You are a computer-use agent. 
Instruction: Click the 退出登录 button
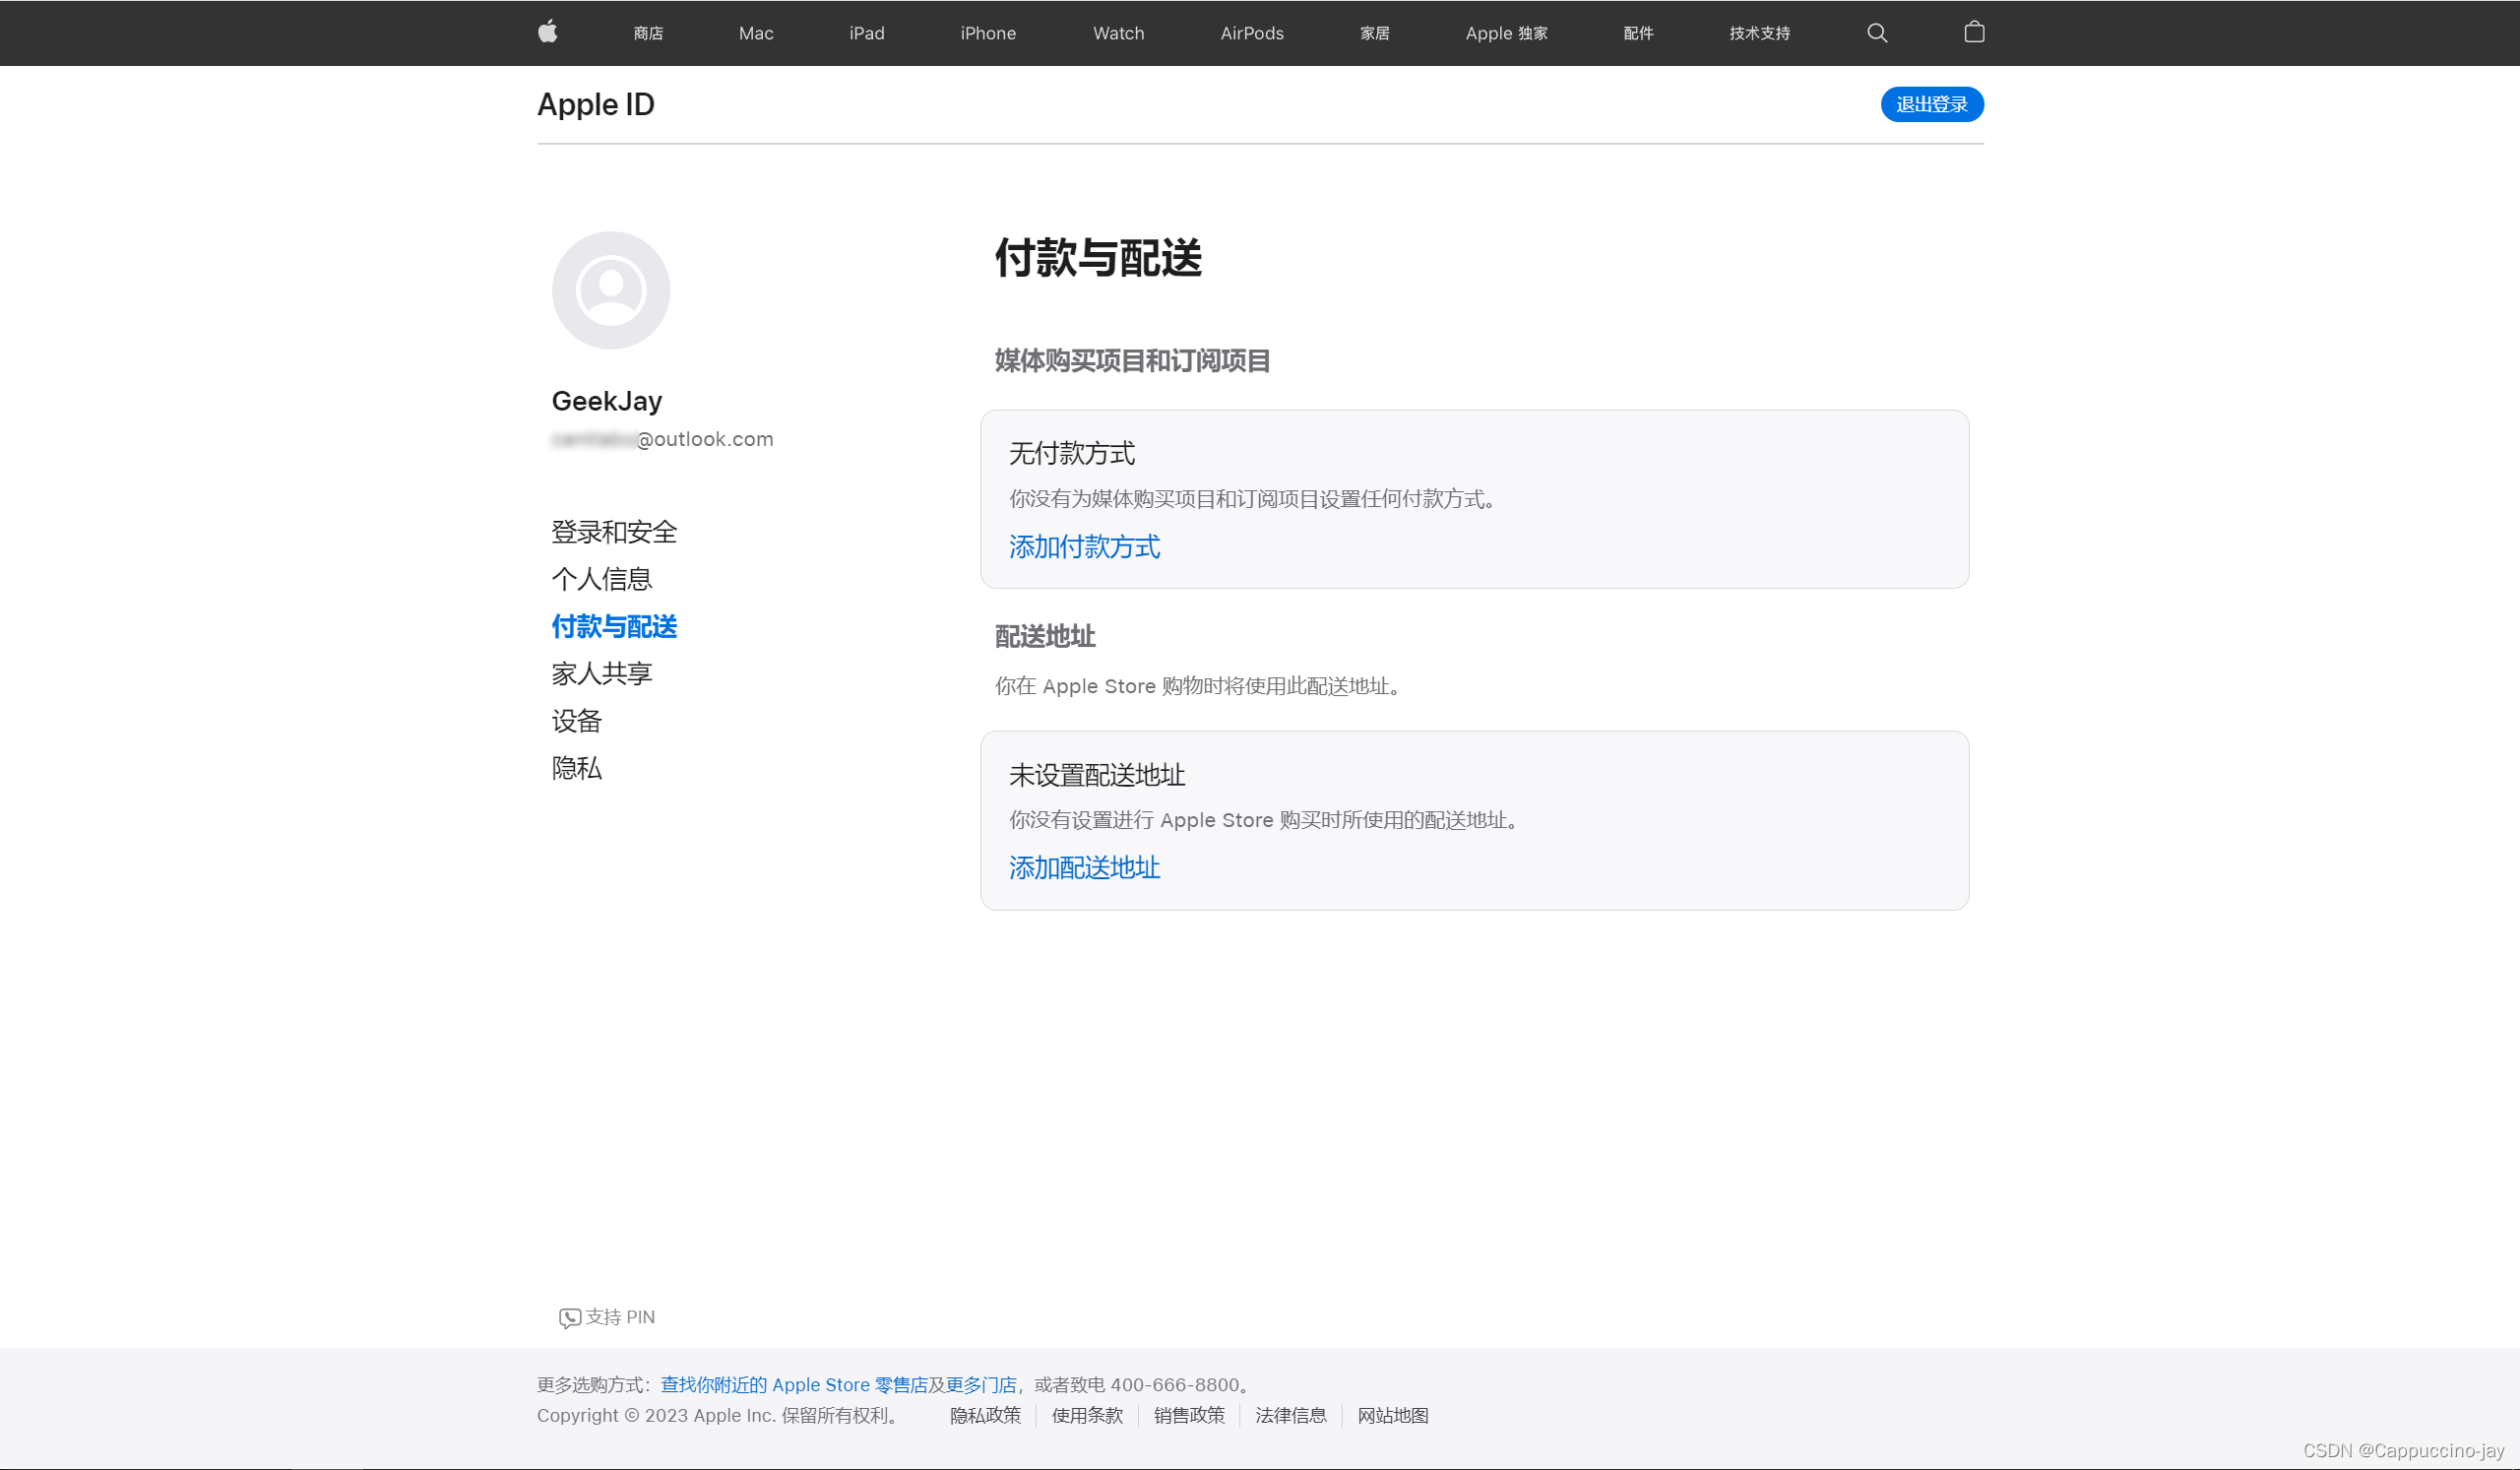(x=1931, y=104)
